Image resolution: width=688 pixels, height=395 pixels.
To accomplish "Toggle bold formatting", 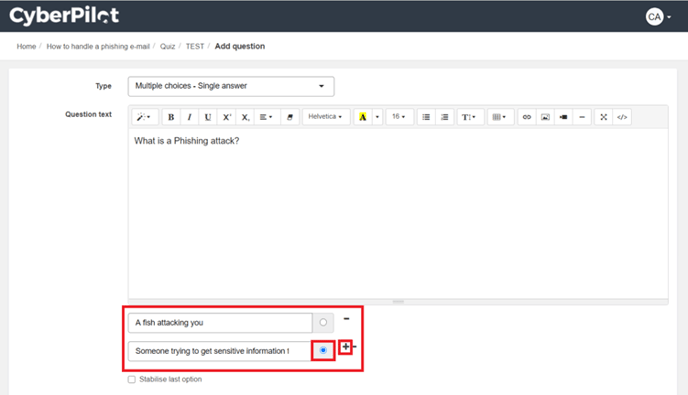I will pos(171,117).
